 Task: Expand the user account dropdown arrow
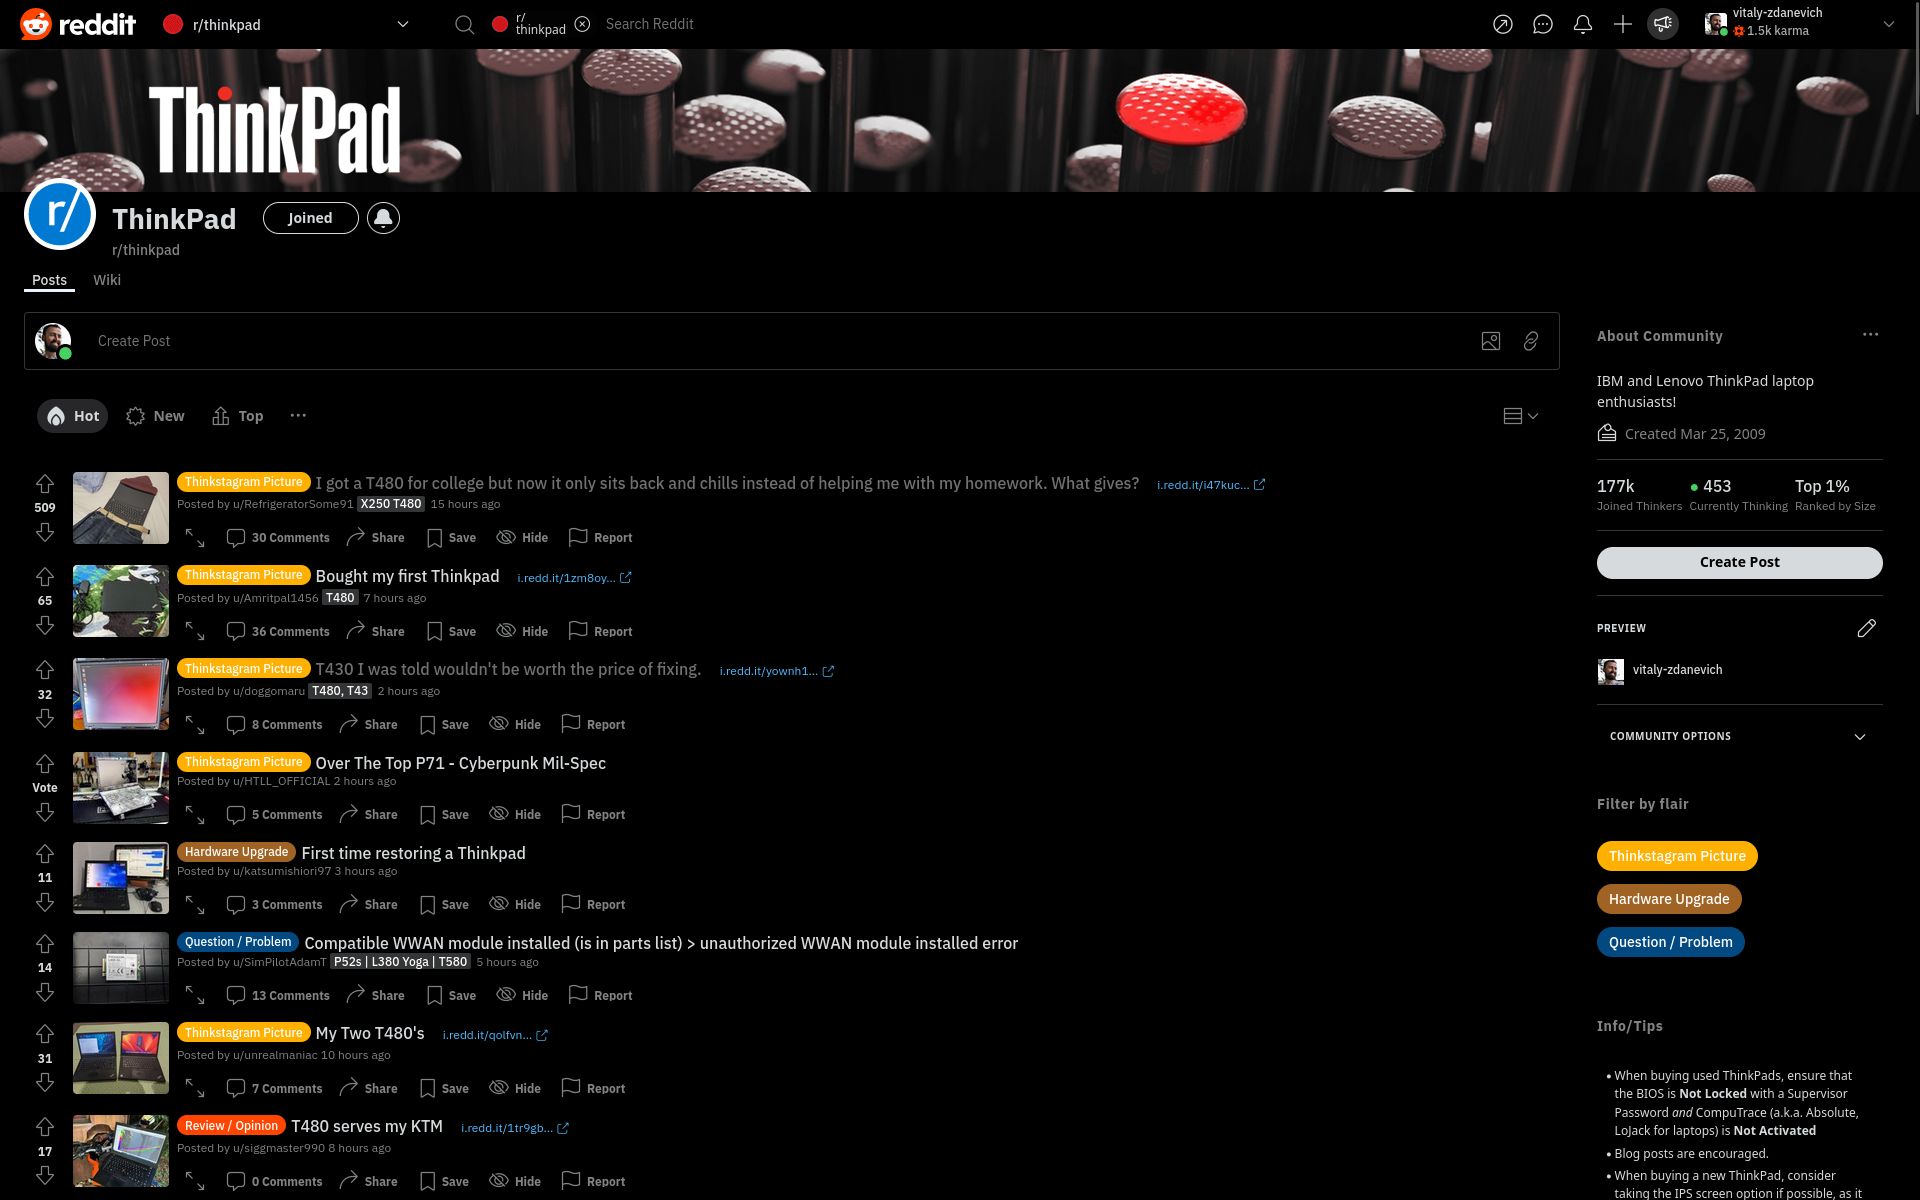[x=1894, y=22]
